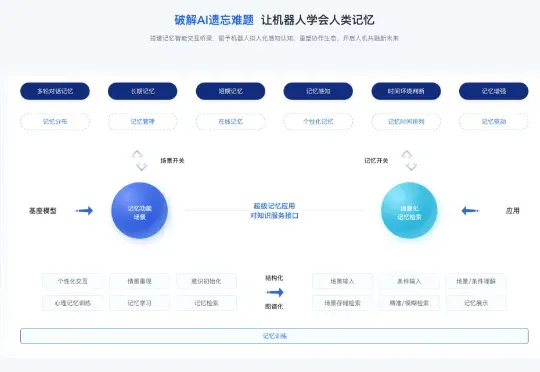
Task: Select the dashed 在线记忆 tag
Action: tap(230, 122)
